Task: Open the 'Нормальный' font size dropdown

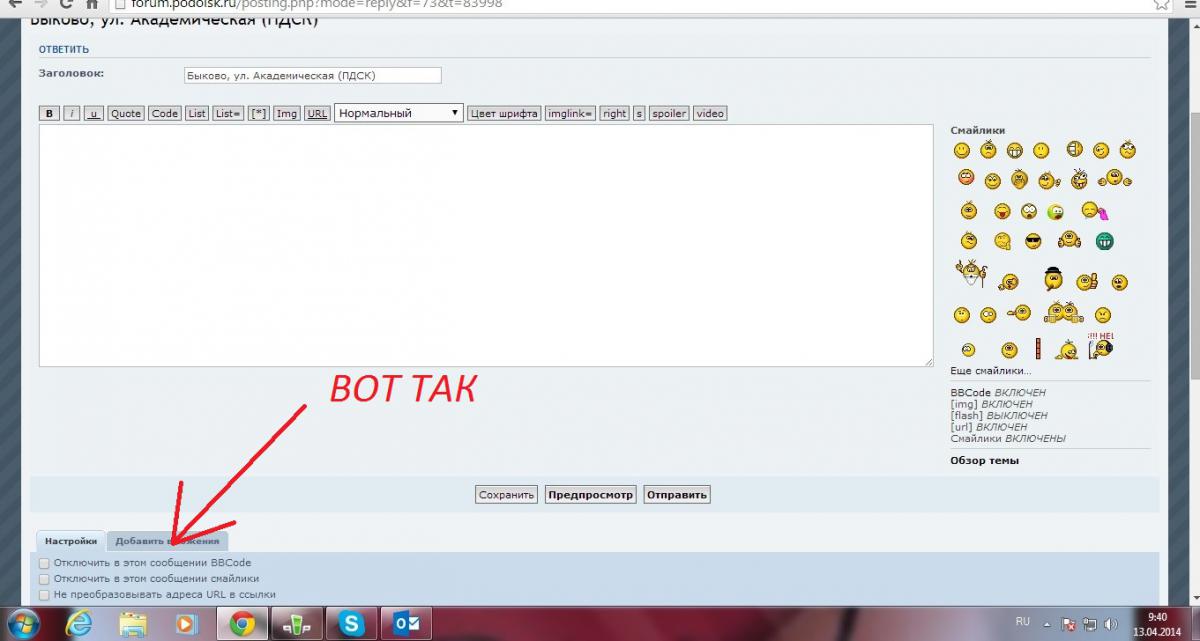Action: (399, 113)
